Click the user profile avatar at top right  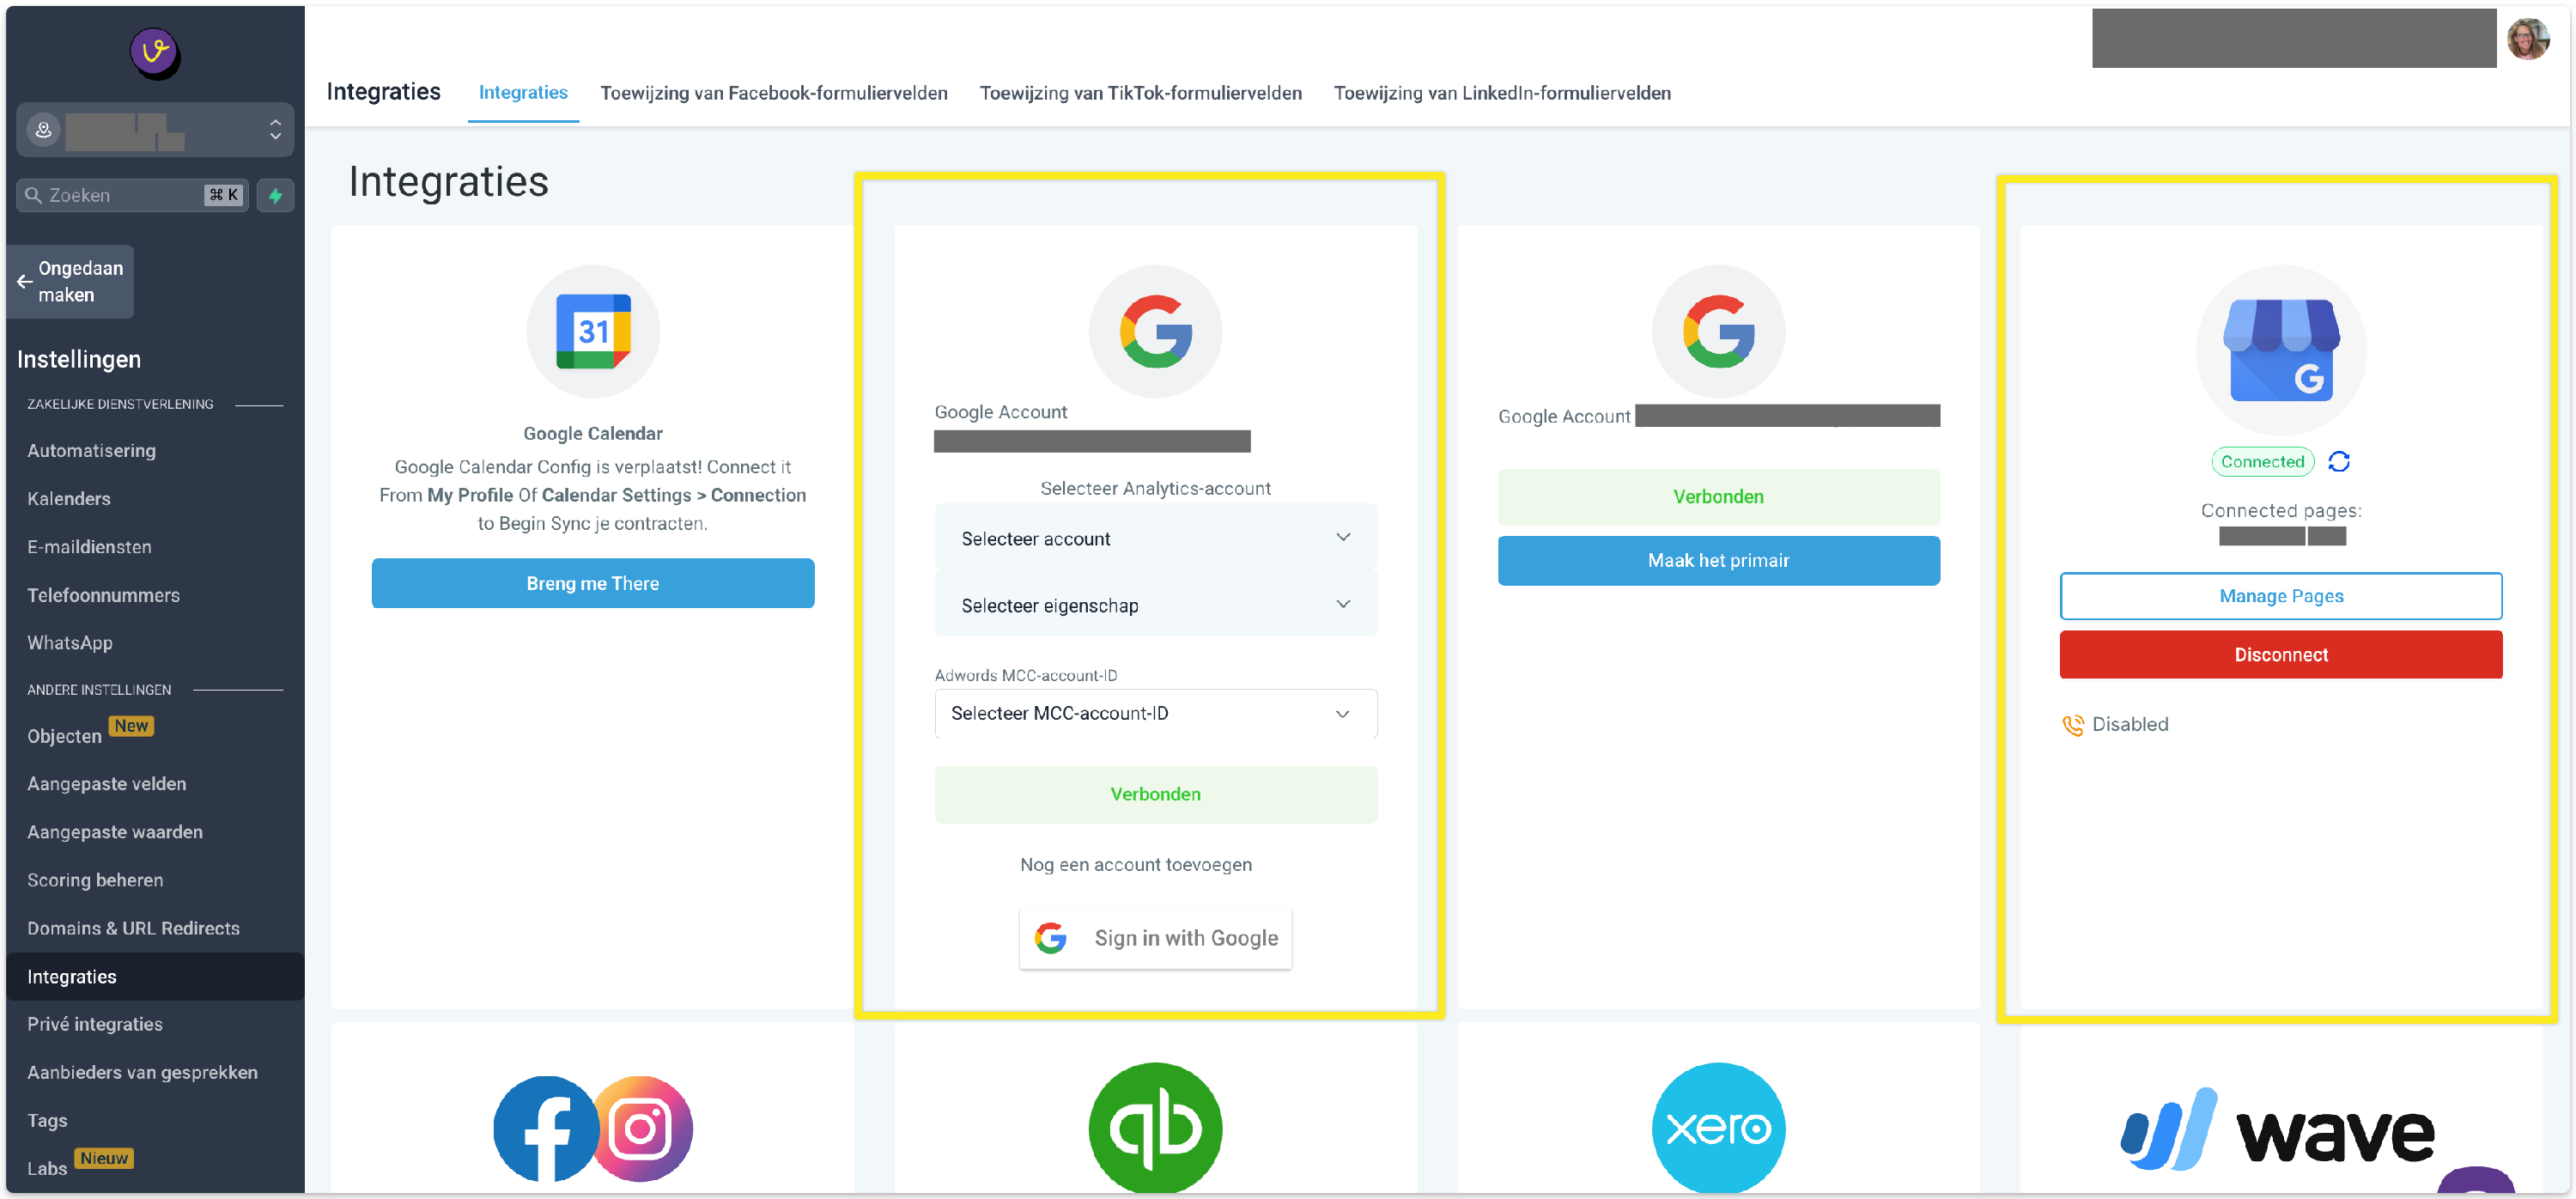tap(2526, 39)
